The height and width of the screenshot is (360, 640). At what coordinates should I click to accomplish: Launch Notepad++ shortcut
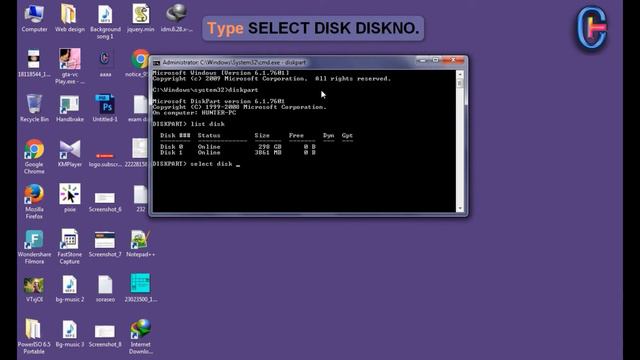click(140, 243)
